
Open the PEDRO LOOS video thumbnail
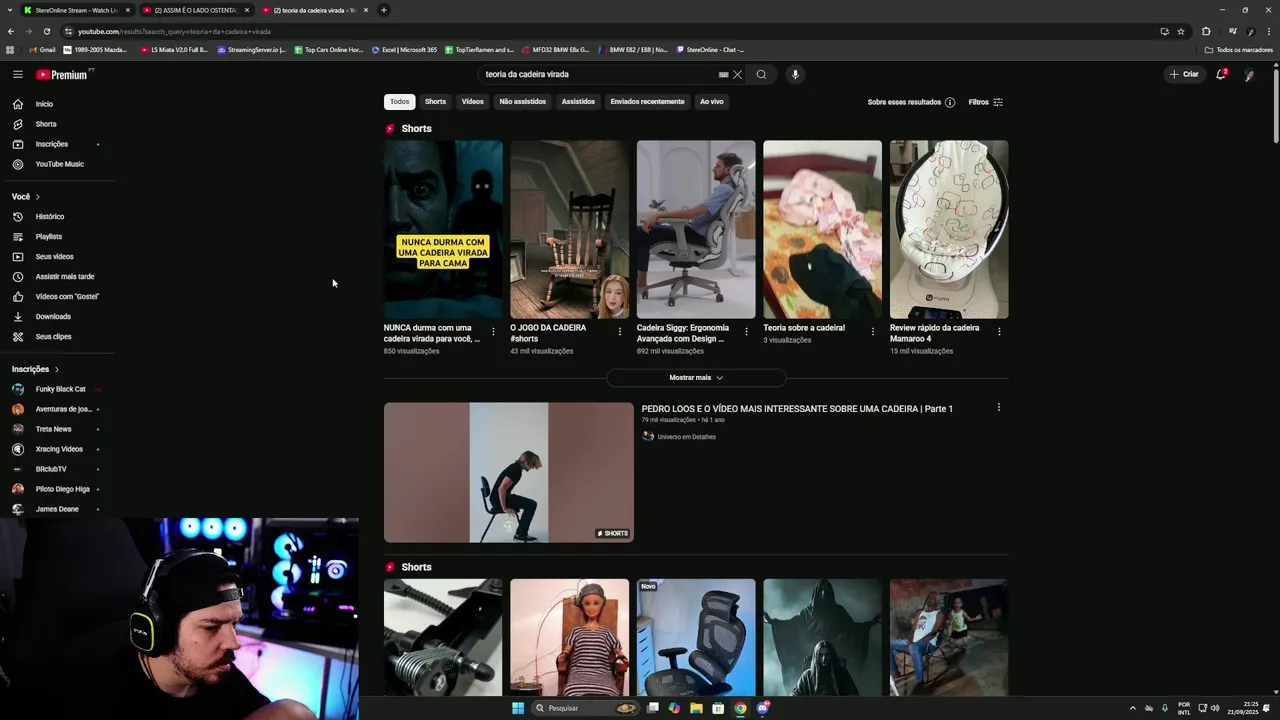pyautogui.click(x=509, y=473)
